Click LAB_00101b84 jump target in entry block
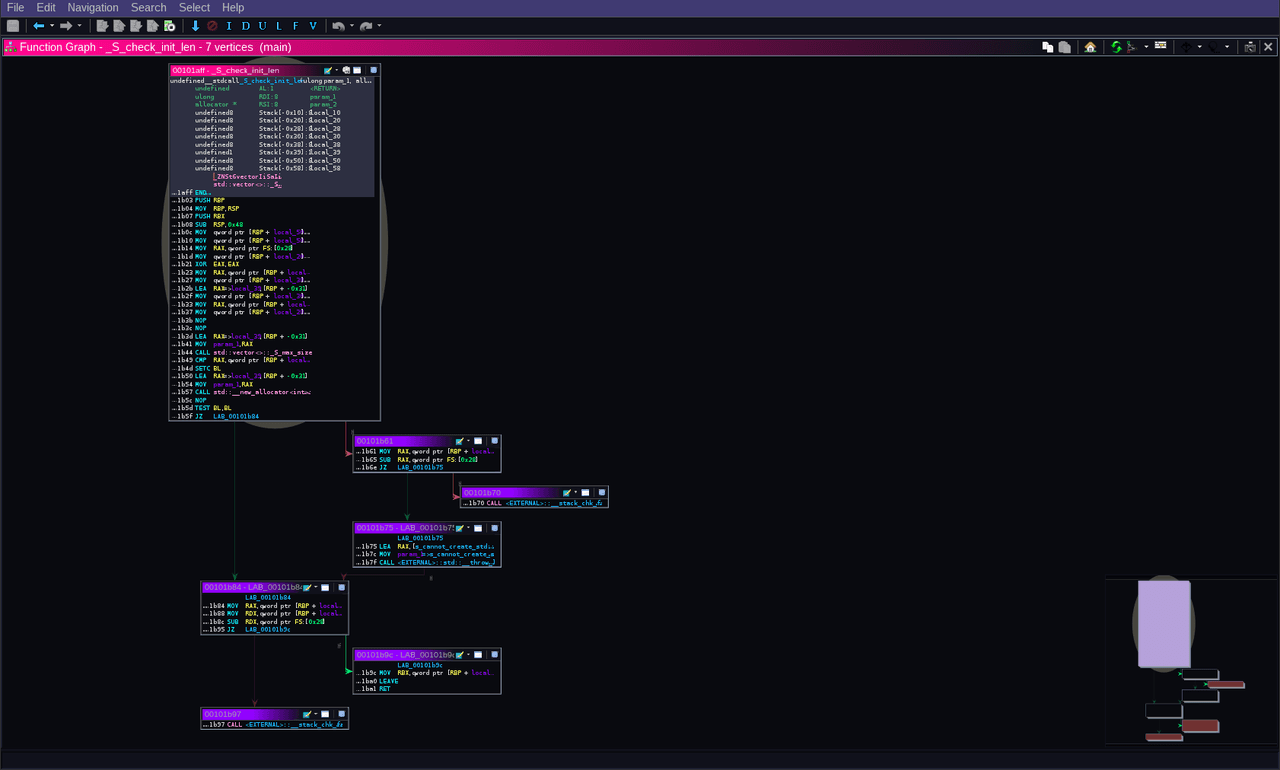 click(236, 416)
